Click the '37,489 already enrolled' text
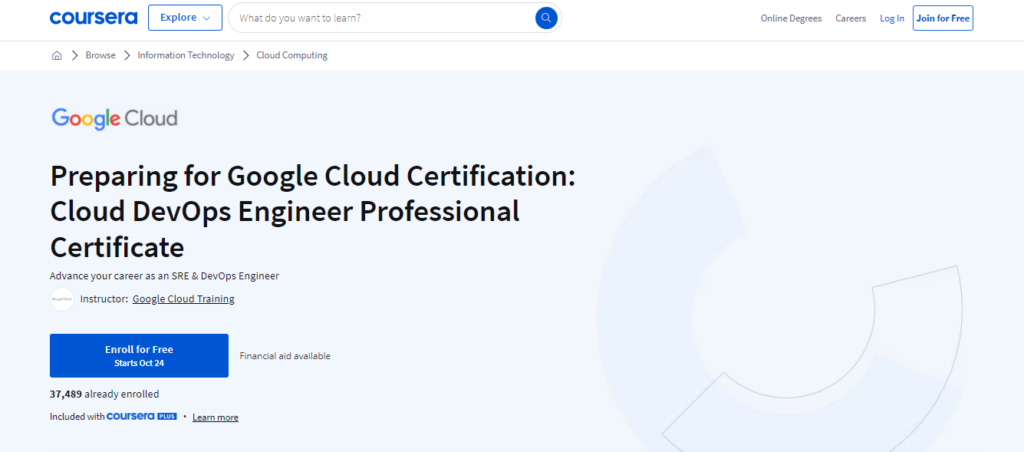This screenshot has width=1024, height=452. [x=104, y=394]
